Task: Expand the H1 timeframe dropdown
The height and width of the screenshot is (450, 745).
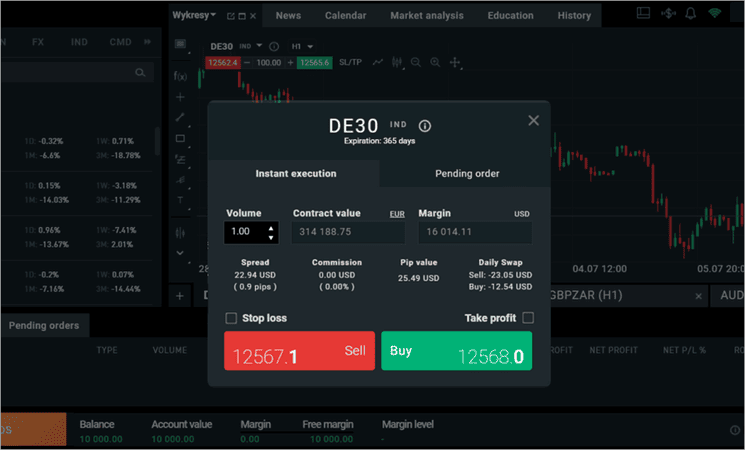Action: pyautogui.click(x=302, y=47)
